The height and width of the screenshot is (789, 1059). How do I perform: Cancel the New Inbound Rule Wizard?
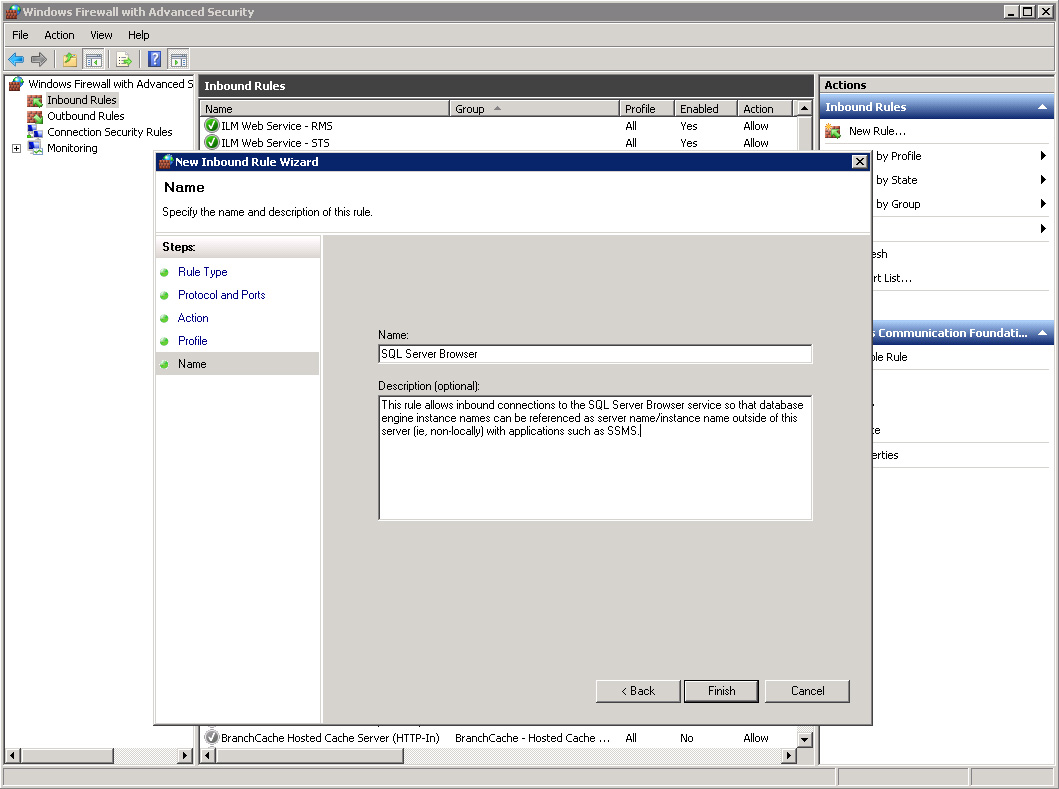point(807,691)
